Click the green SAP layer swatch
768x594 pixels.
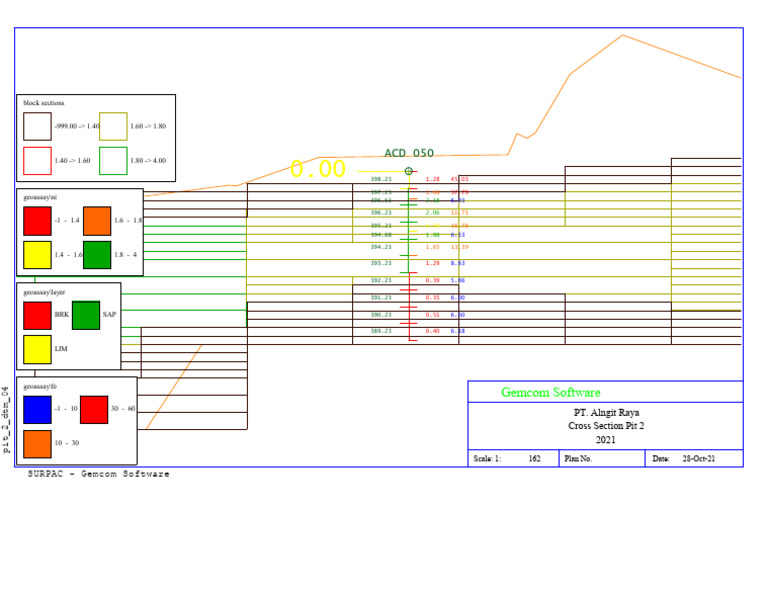tap(86, 315)
